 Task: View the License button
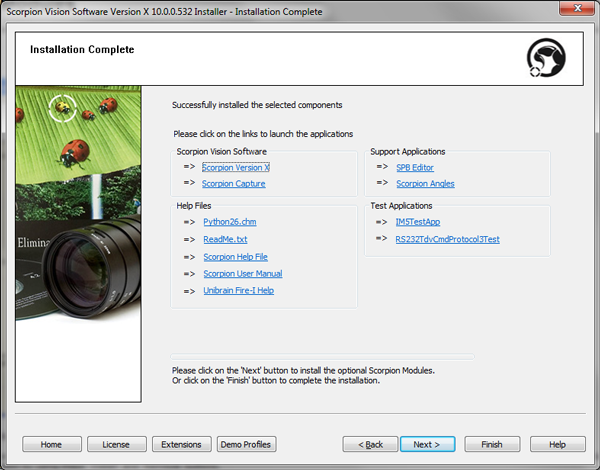(x=116, y=444)
